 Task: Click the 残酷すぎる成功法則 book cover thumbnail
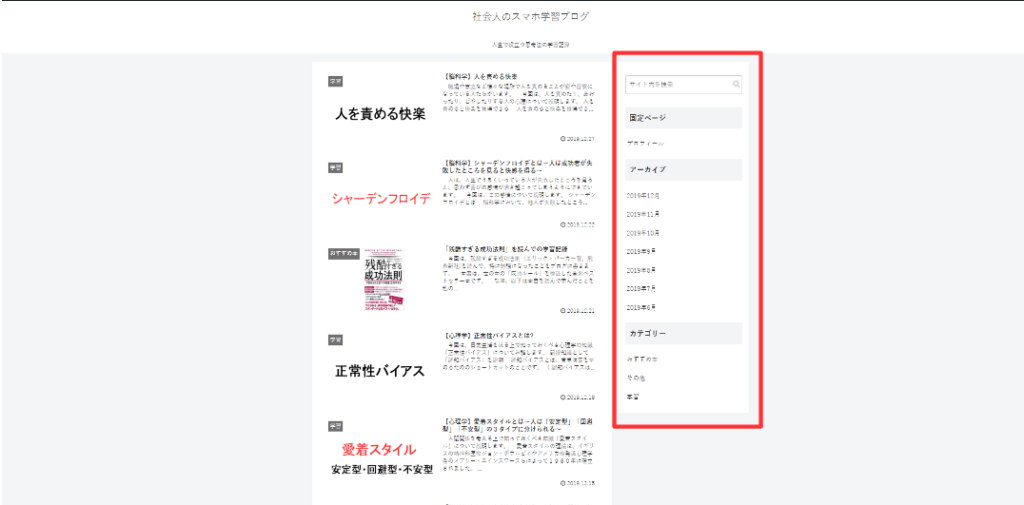tap(381, 284)
